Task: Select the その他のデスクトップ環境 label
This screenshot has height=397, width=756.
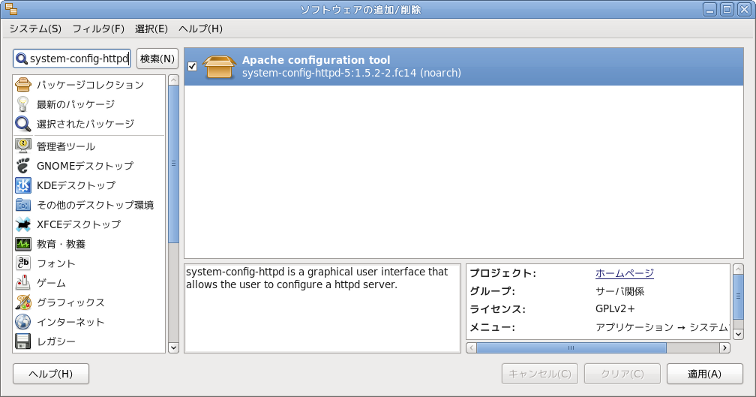Action: pos(95,205)
